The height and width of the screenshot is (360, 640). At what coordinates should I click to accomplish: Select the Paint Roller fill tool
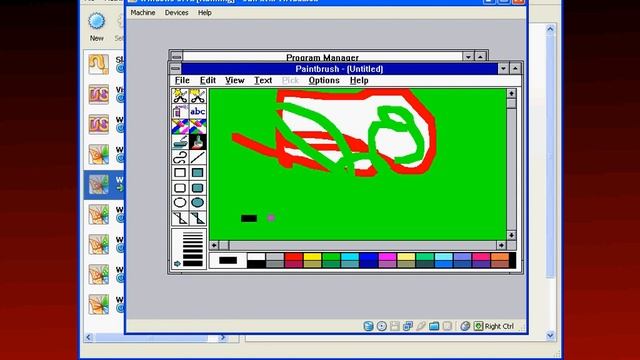pos(180,142)
